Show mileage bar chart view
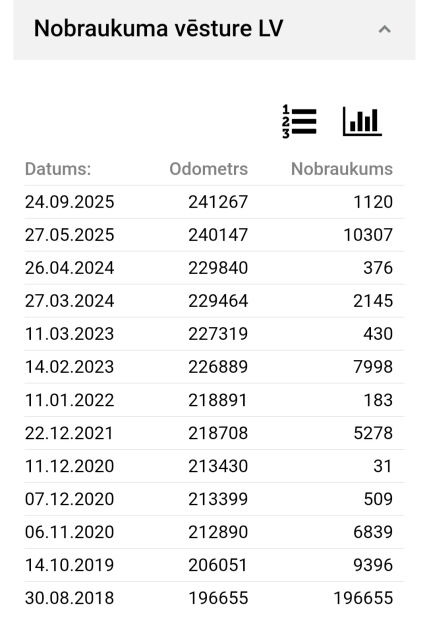This screenshot has height=628, width=429. click(x=362, y=122)
